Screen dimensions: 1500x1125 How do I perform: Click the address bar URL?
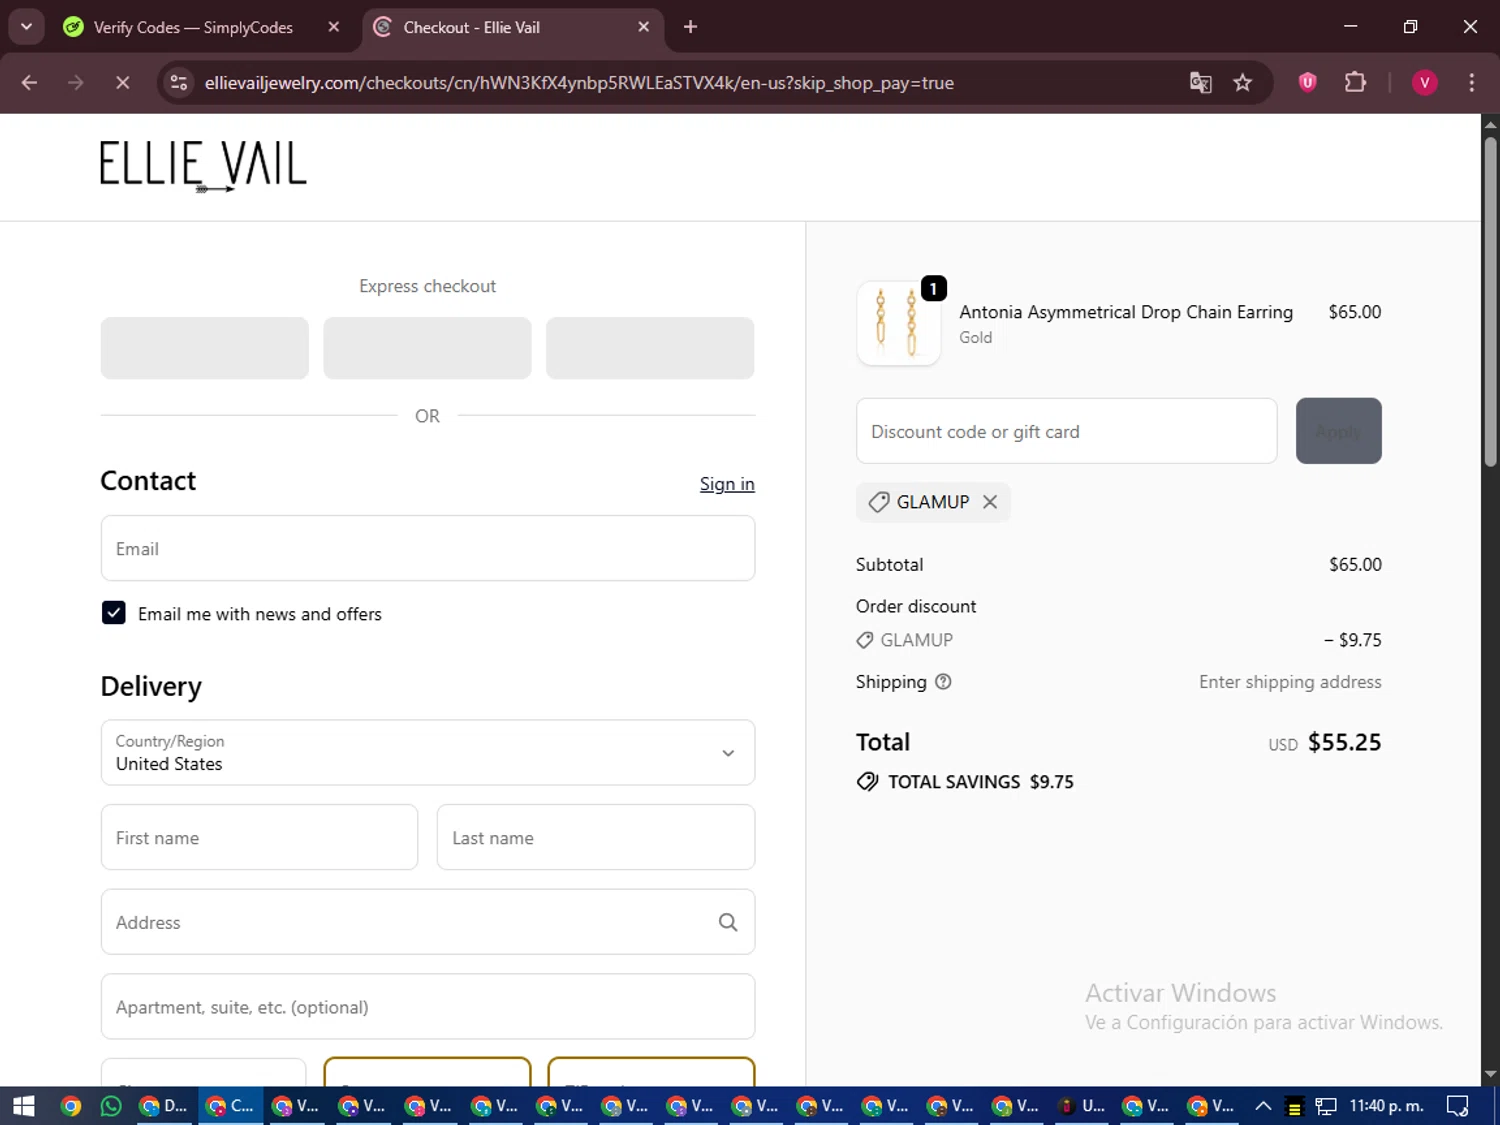click(579, 83)
